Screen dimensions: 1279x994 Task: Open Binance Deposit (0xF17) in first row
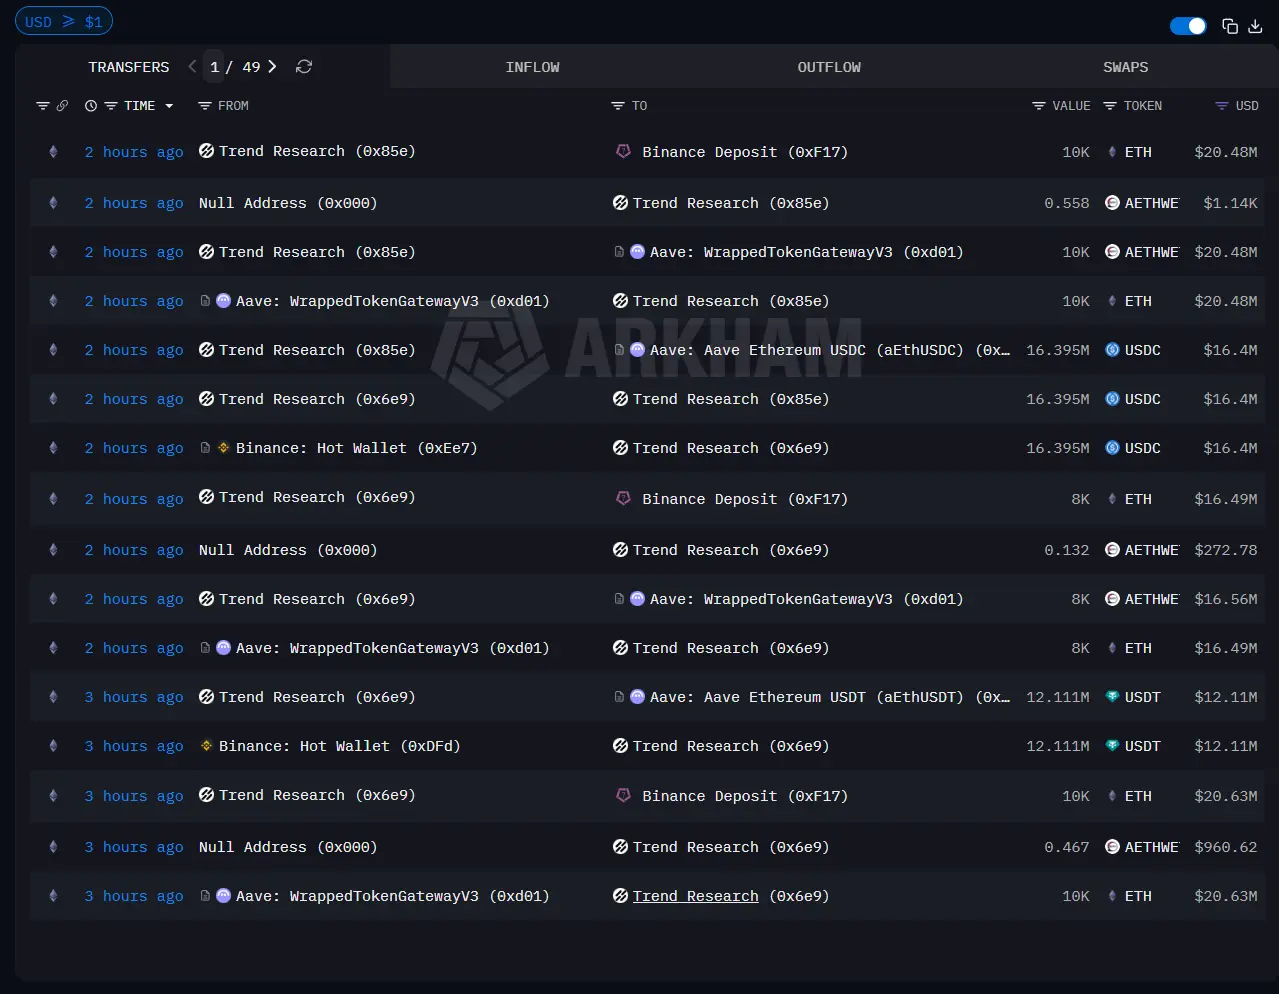745,152
